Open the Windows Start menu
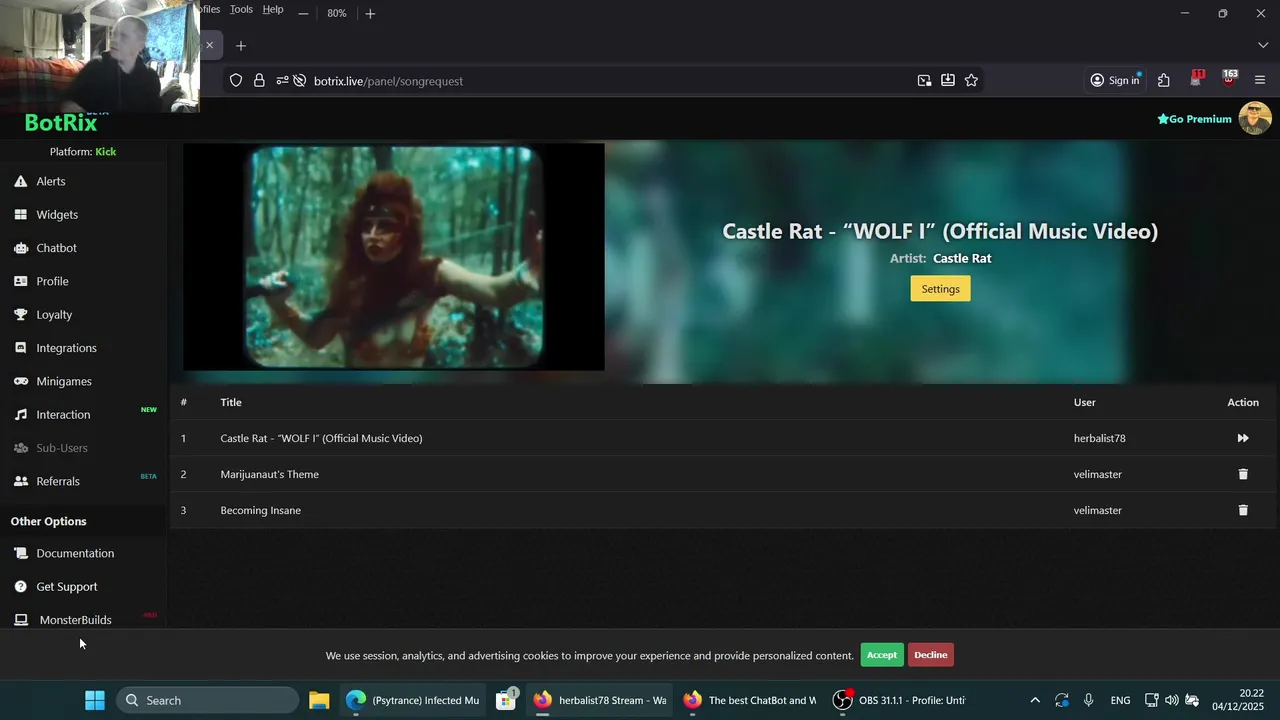The height and width of the screenshot is (720, 1280). tap(95, 700)
